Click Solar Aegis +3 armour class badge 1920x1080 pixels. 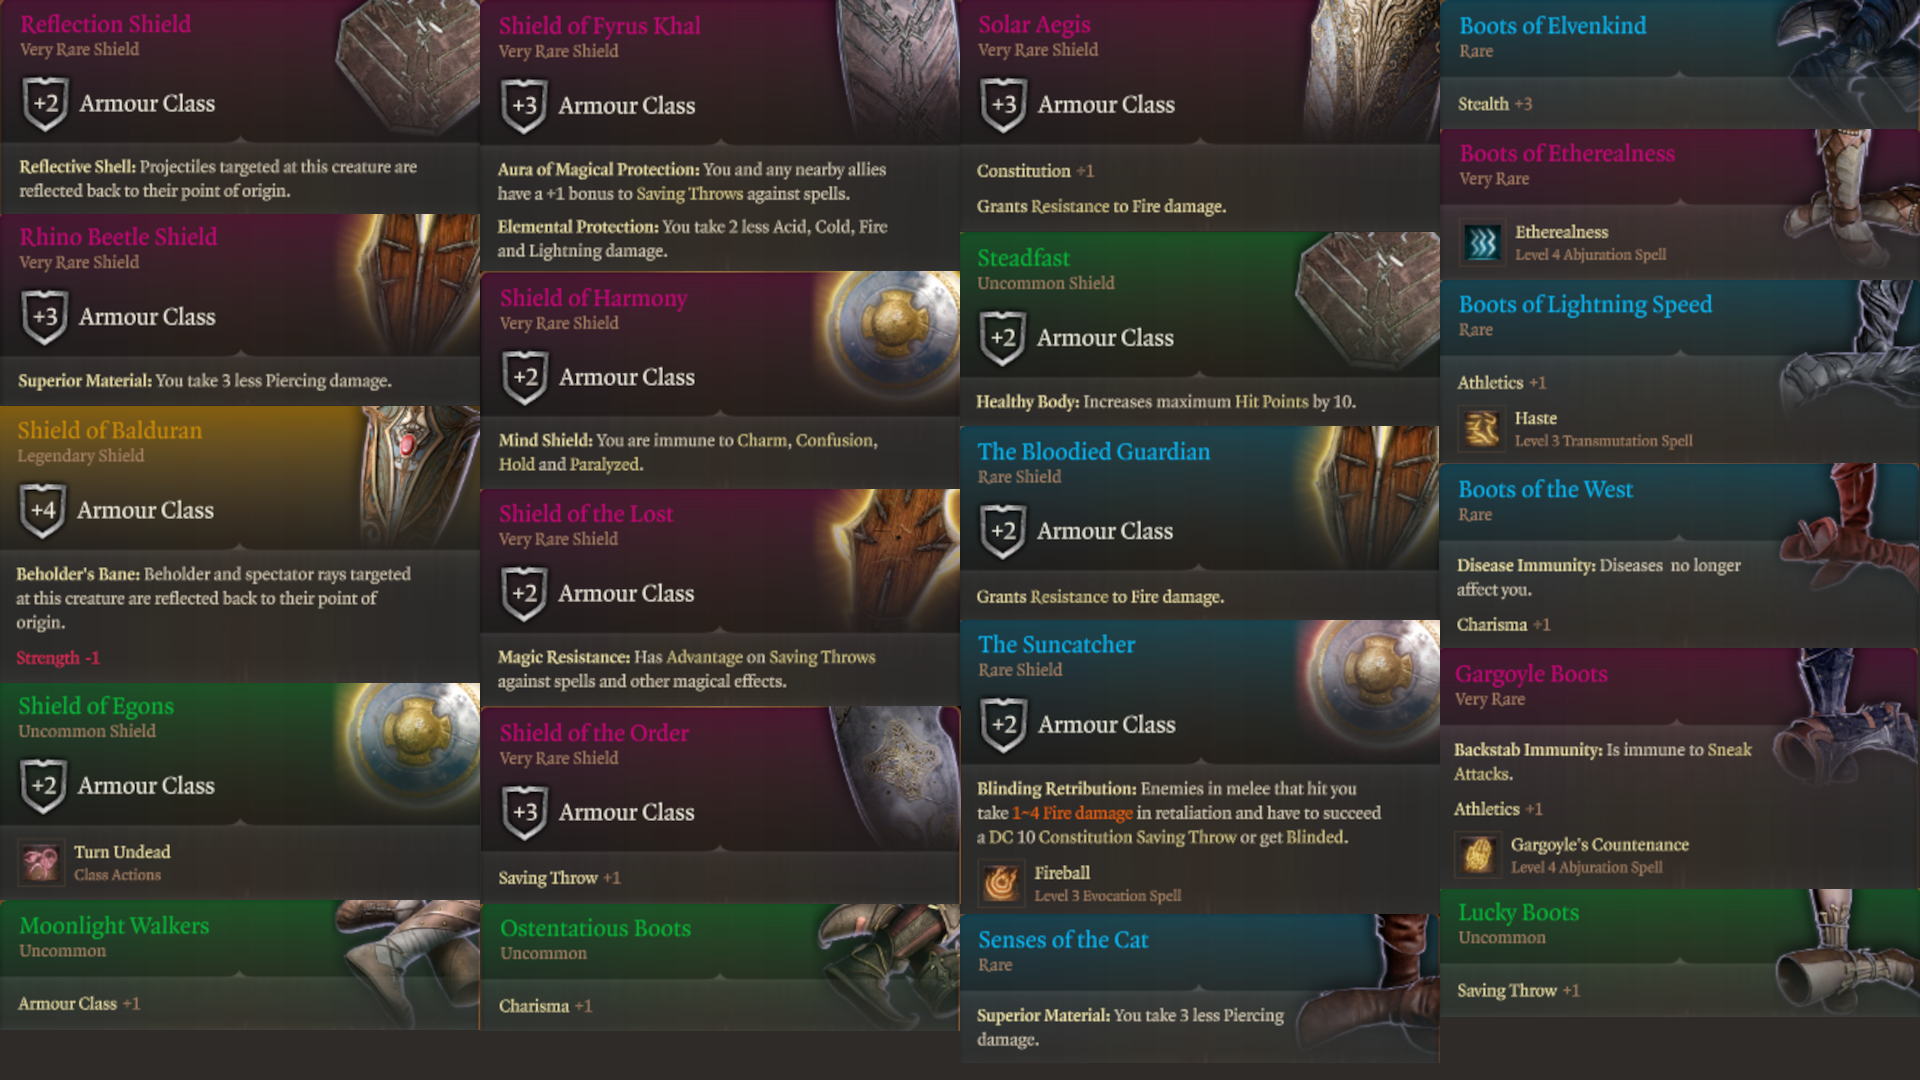(x=1004, y=105)
